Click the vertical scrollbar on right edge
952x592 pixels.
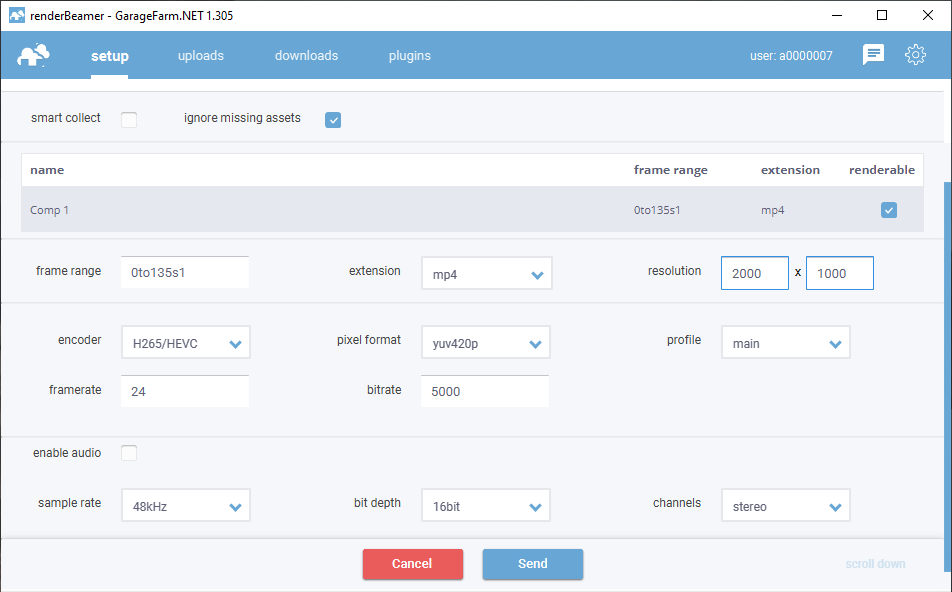tap(948, 376)
